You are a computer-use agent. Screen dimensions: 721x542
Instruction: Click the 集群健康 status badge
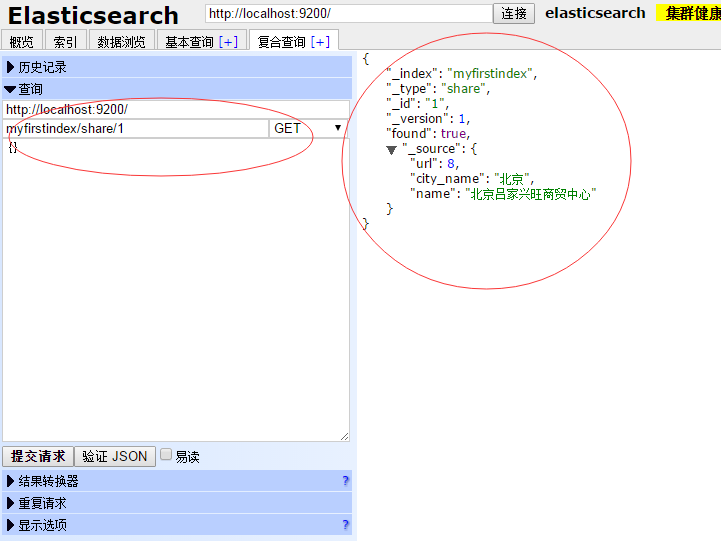coord(689,13)
